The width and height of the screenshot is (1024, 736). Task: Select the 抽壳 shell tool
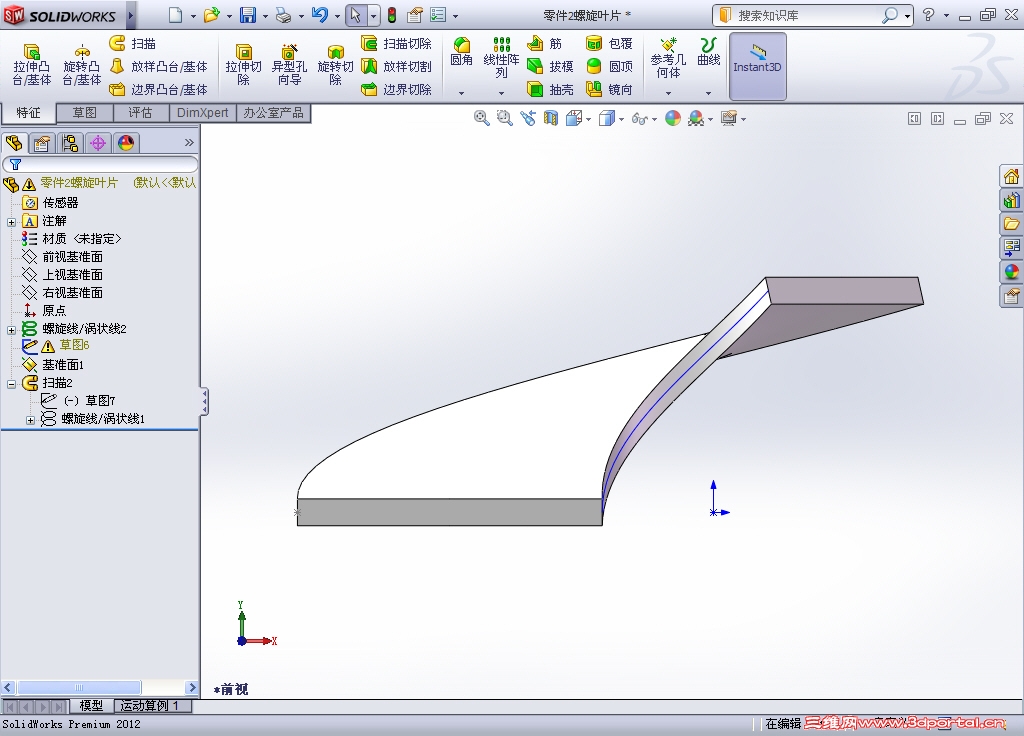pyautogui.click(x=550, y=89)
